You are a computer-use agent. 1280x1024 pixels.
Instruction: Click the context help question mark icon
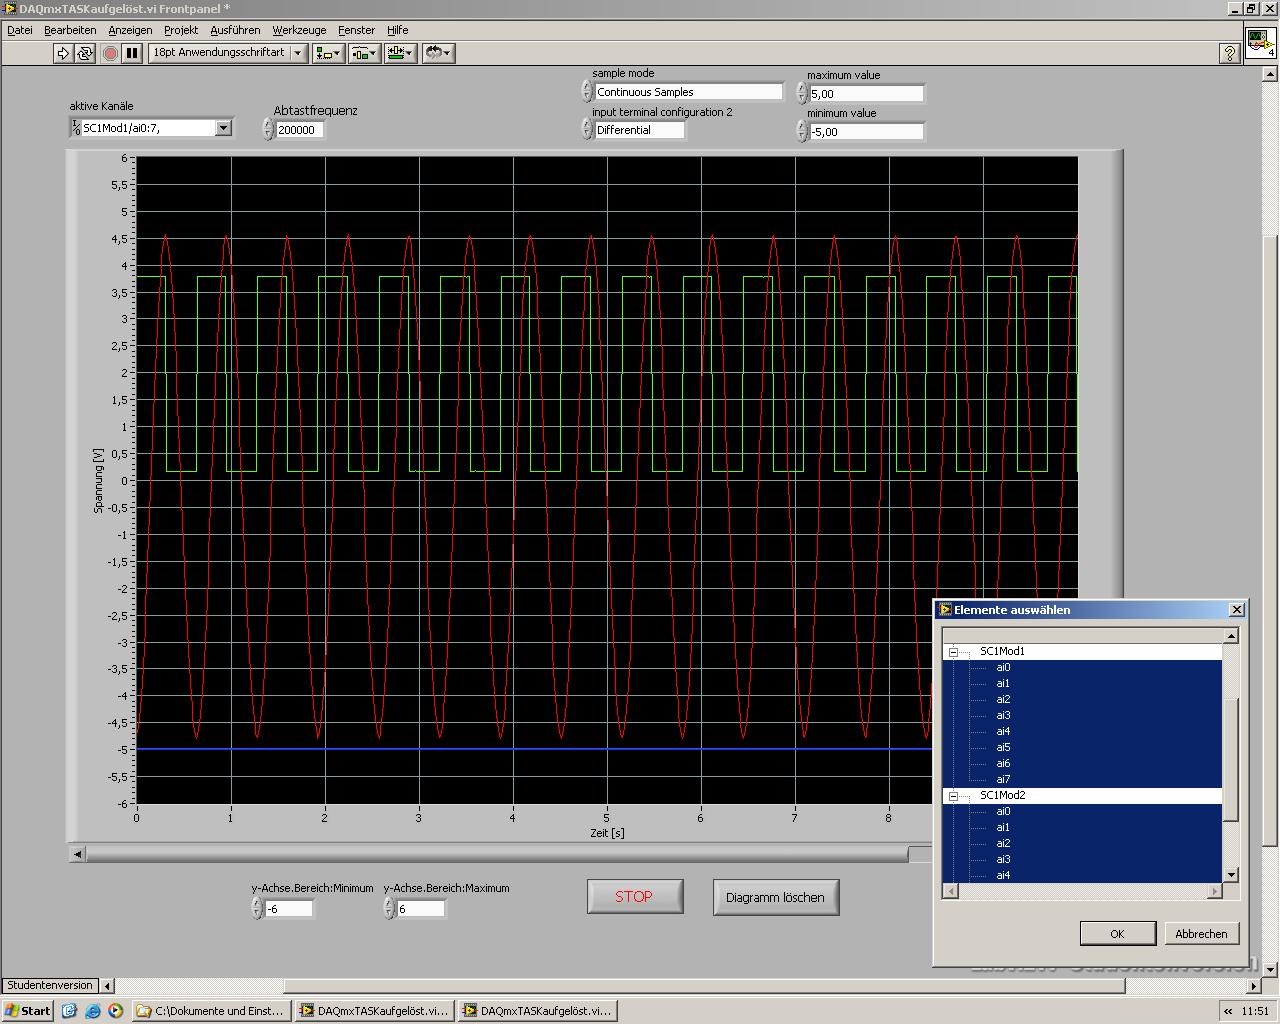point(1230,53)
